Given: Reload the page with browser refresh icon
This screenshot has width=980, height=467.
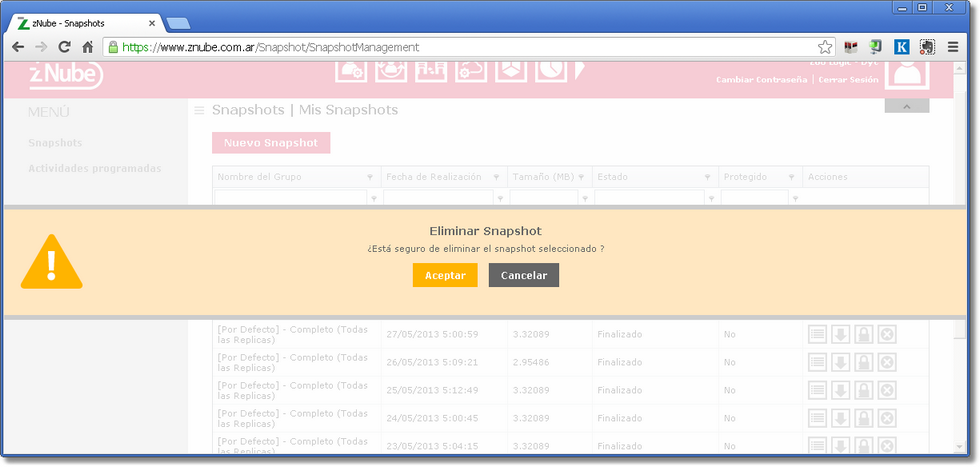Looking at the screenshot, I should (65, 47).
